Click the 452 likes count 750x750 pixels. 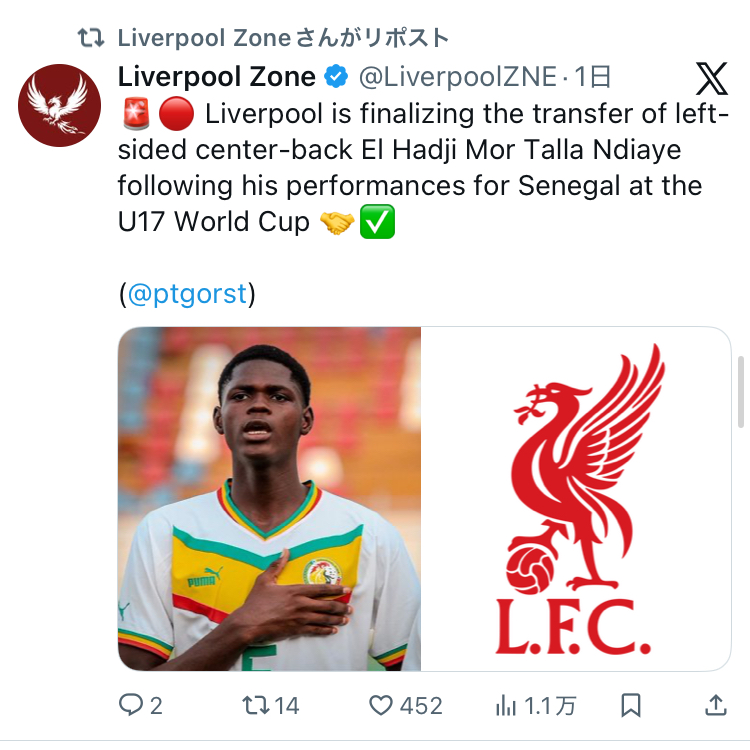pos(421,705)
